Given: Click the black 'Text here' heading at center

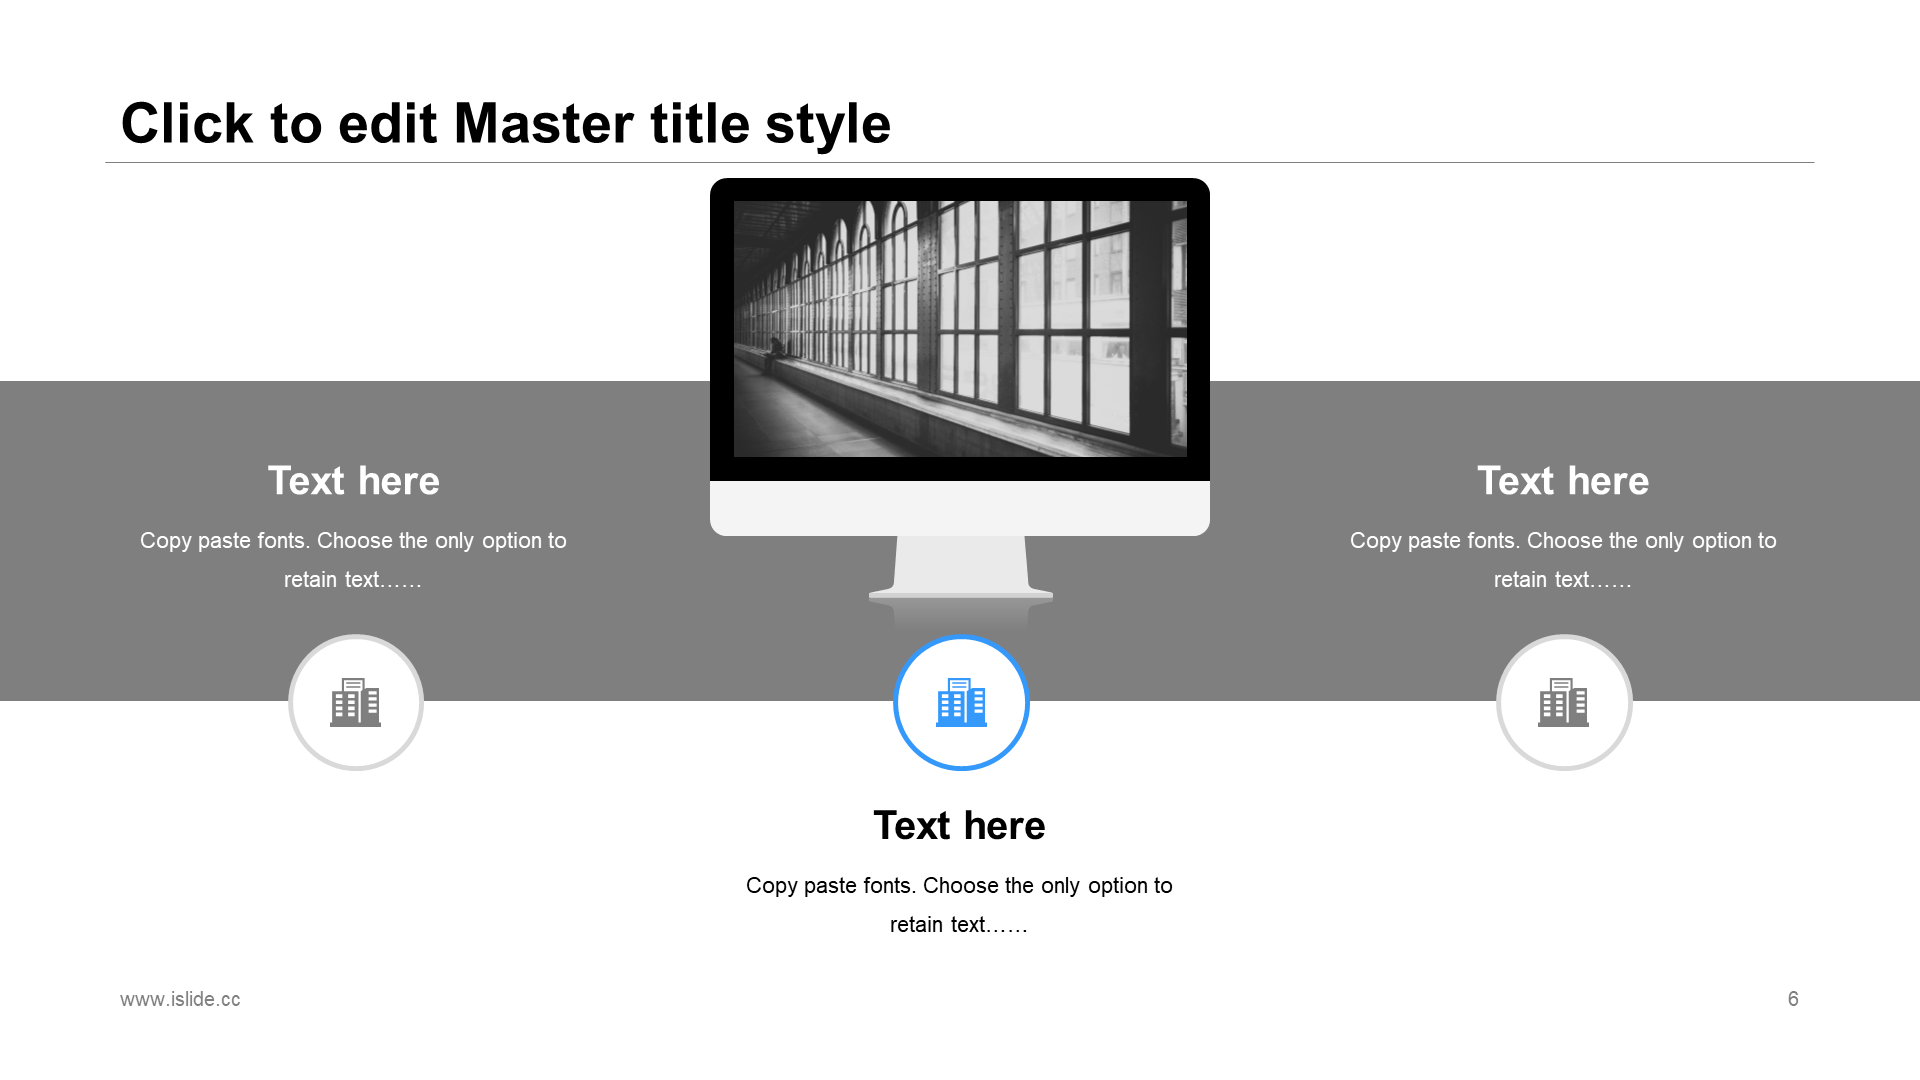Looking at the screenshot, I should tap(959, 826).
